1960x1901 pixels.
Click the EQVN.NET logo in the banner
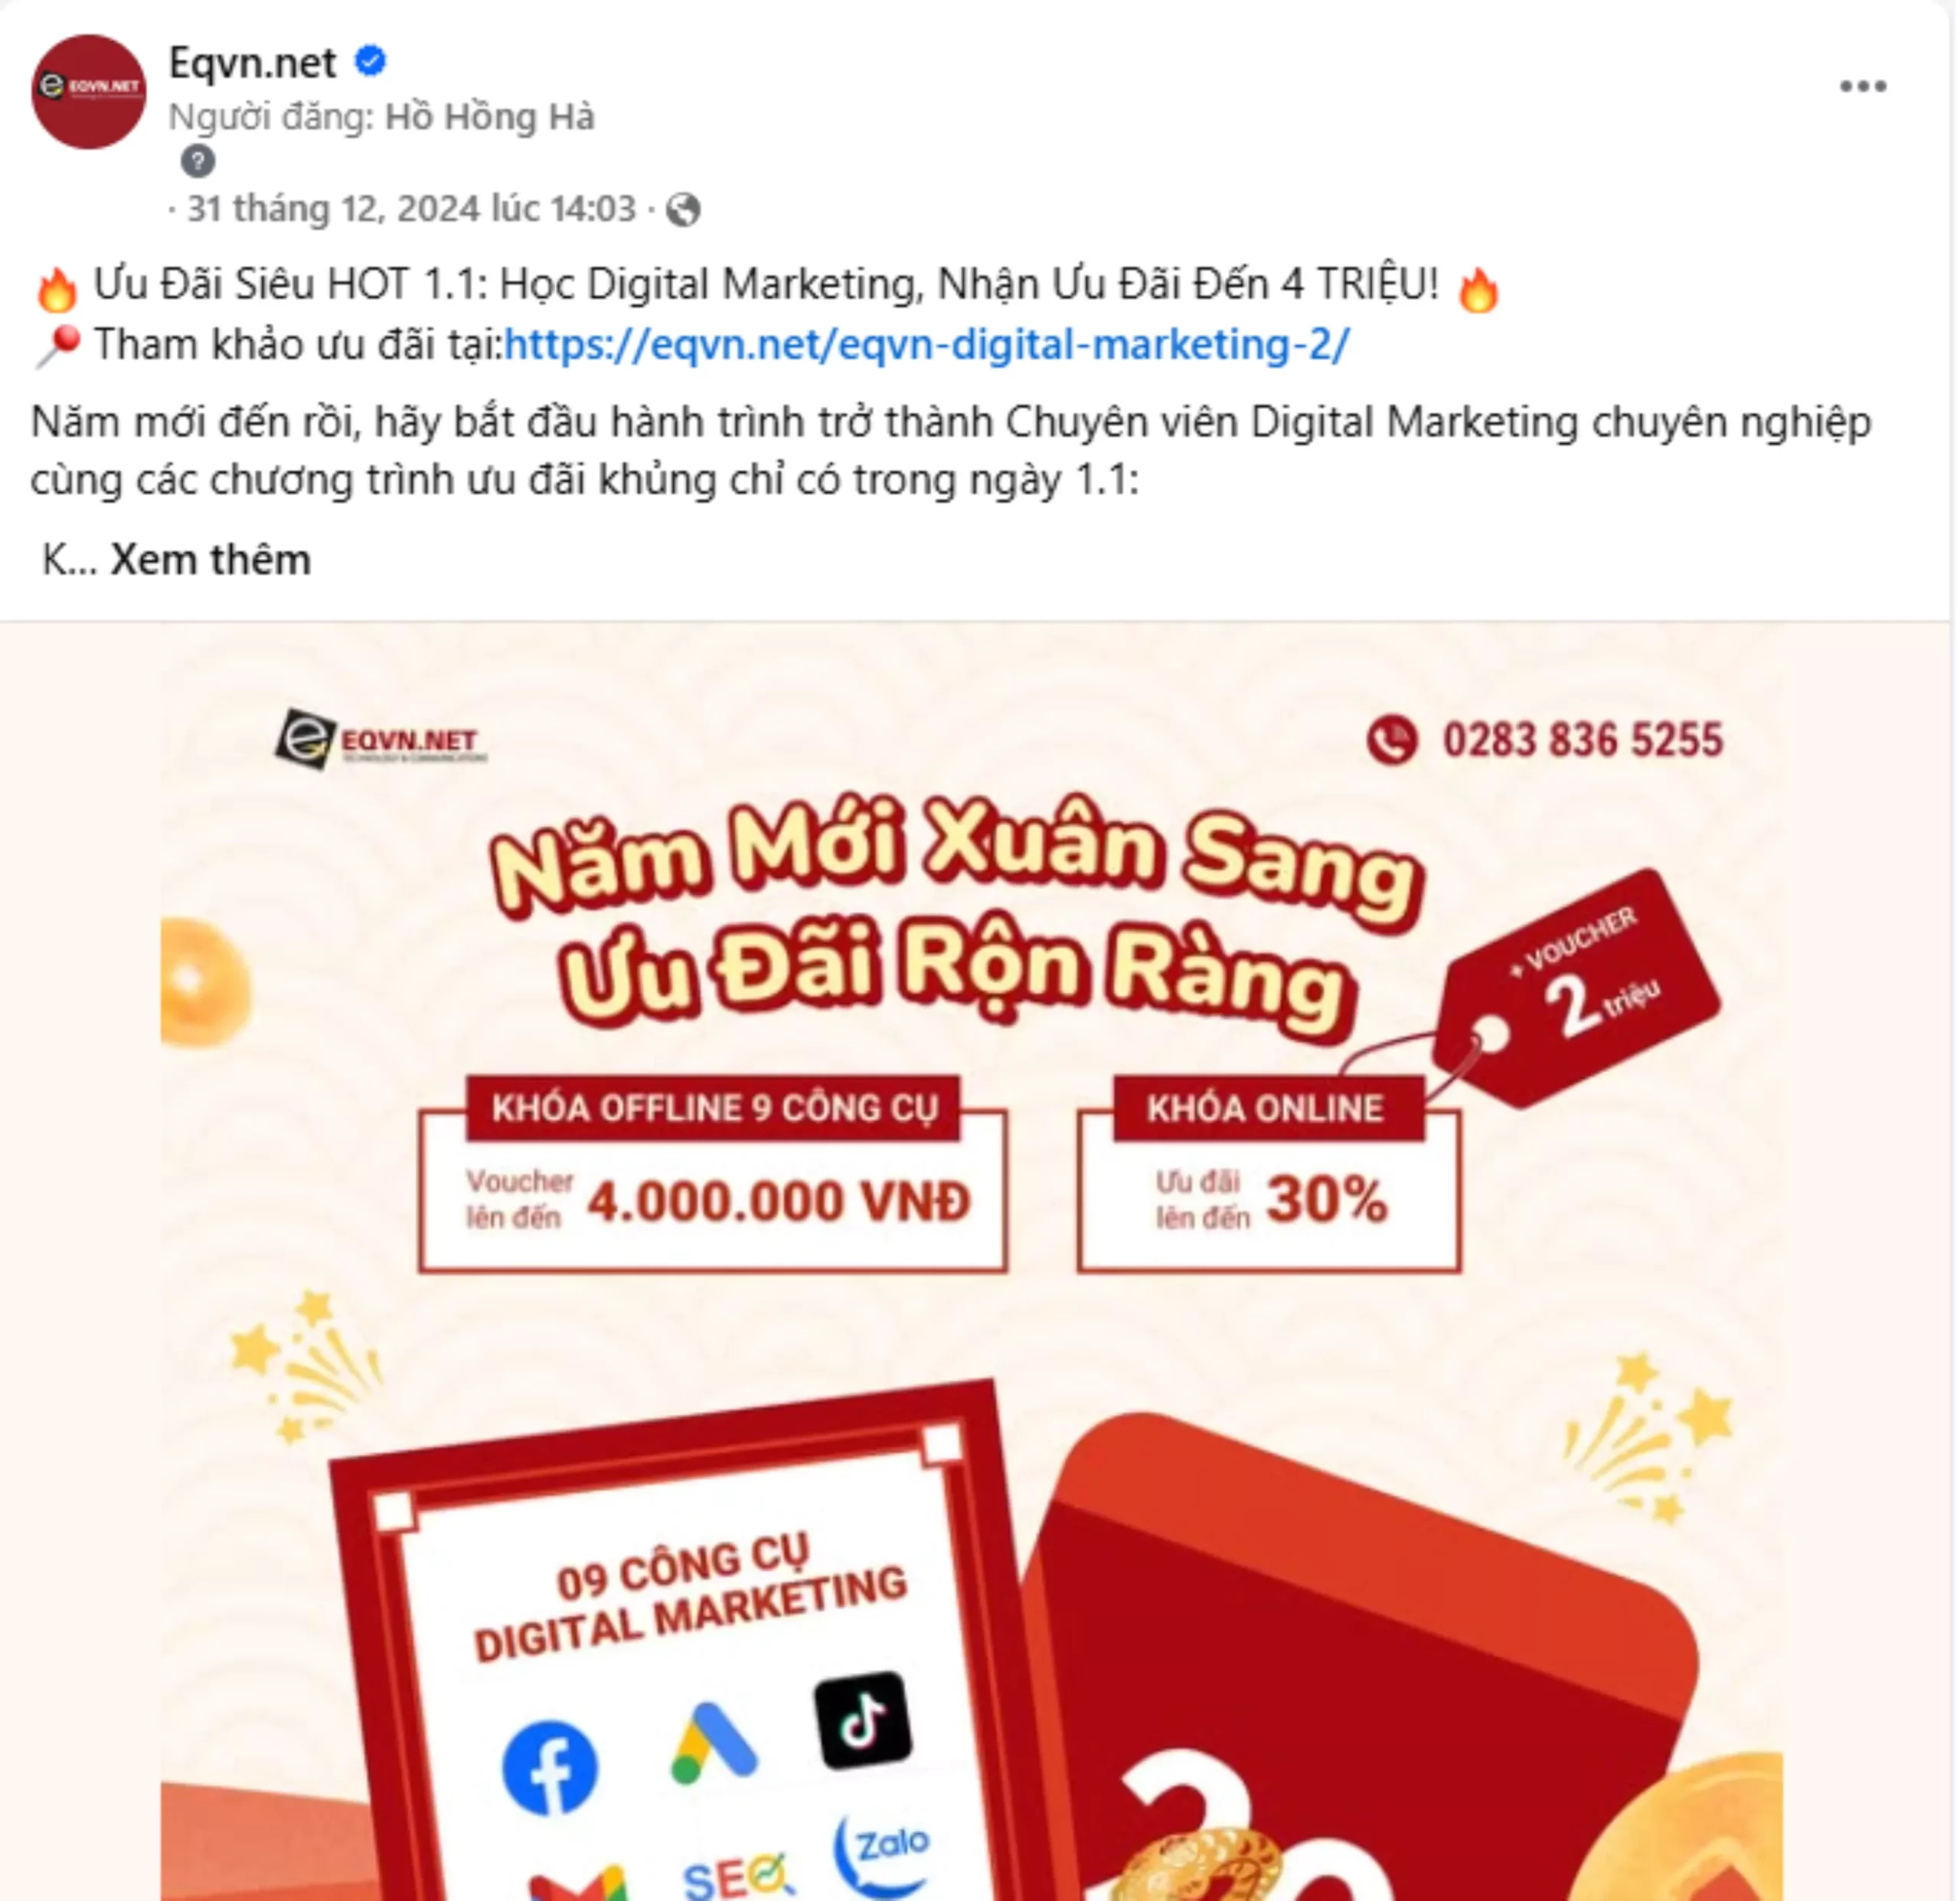(x=380, y=740)
